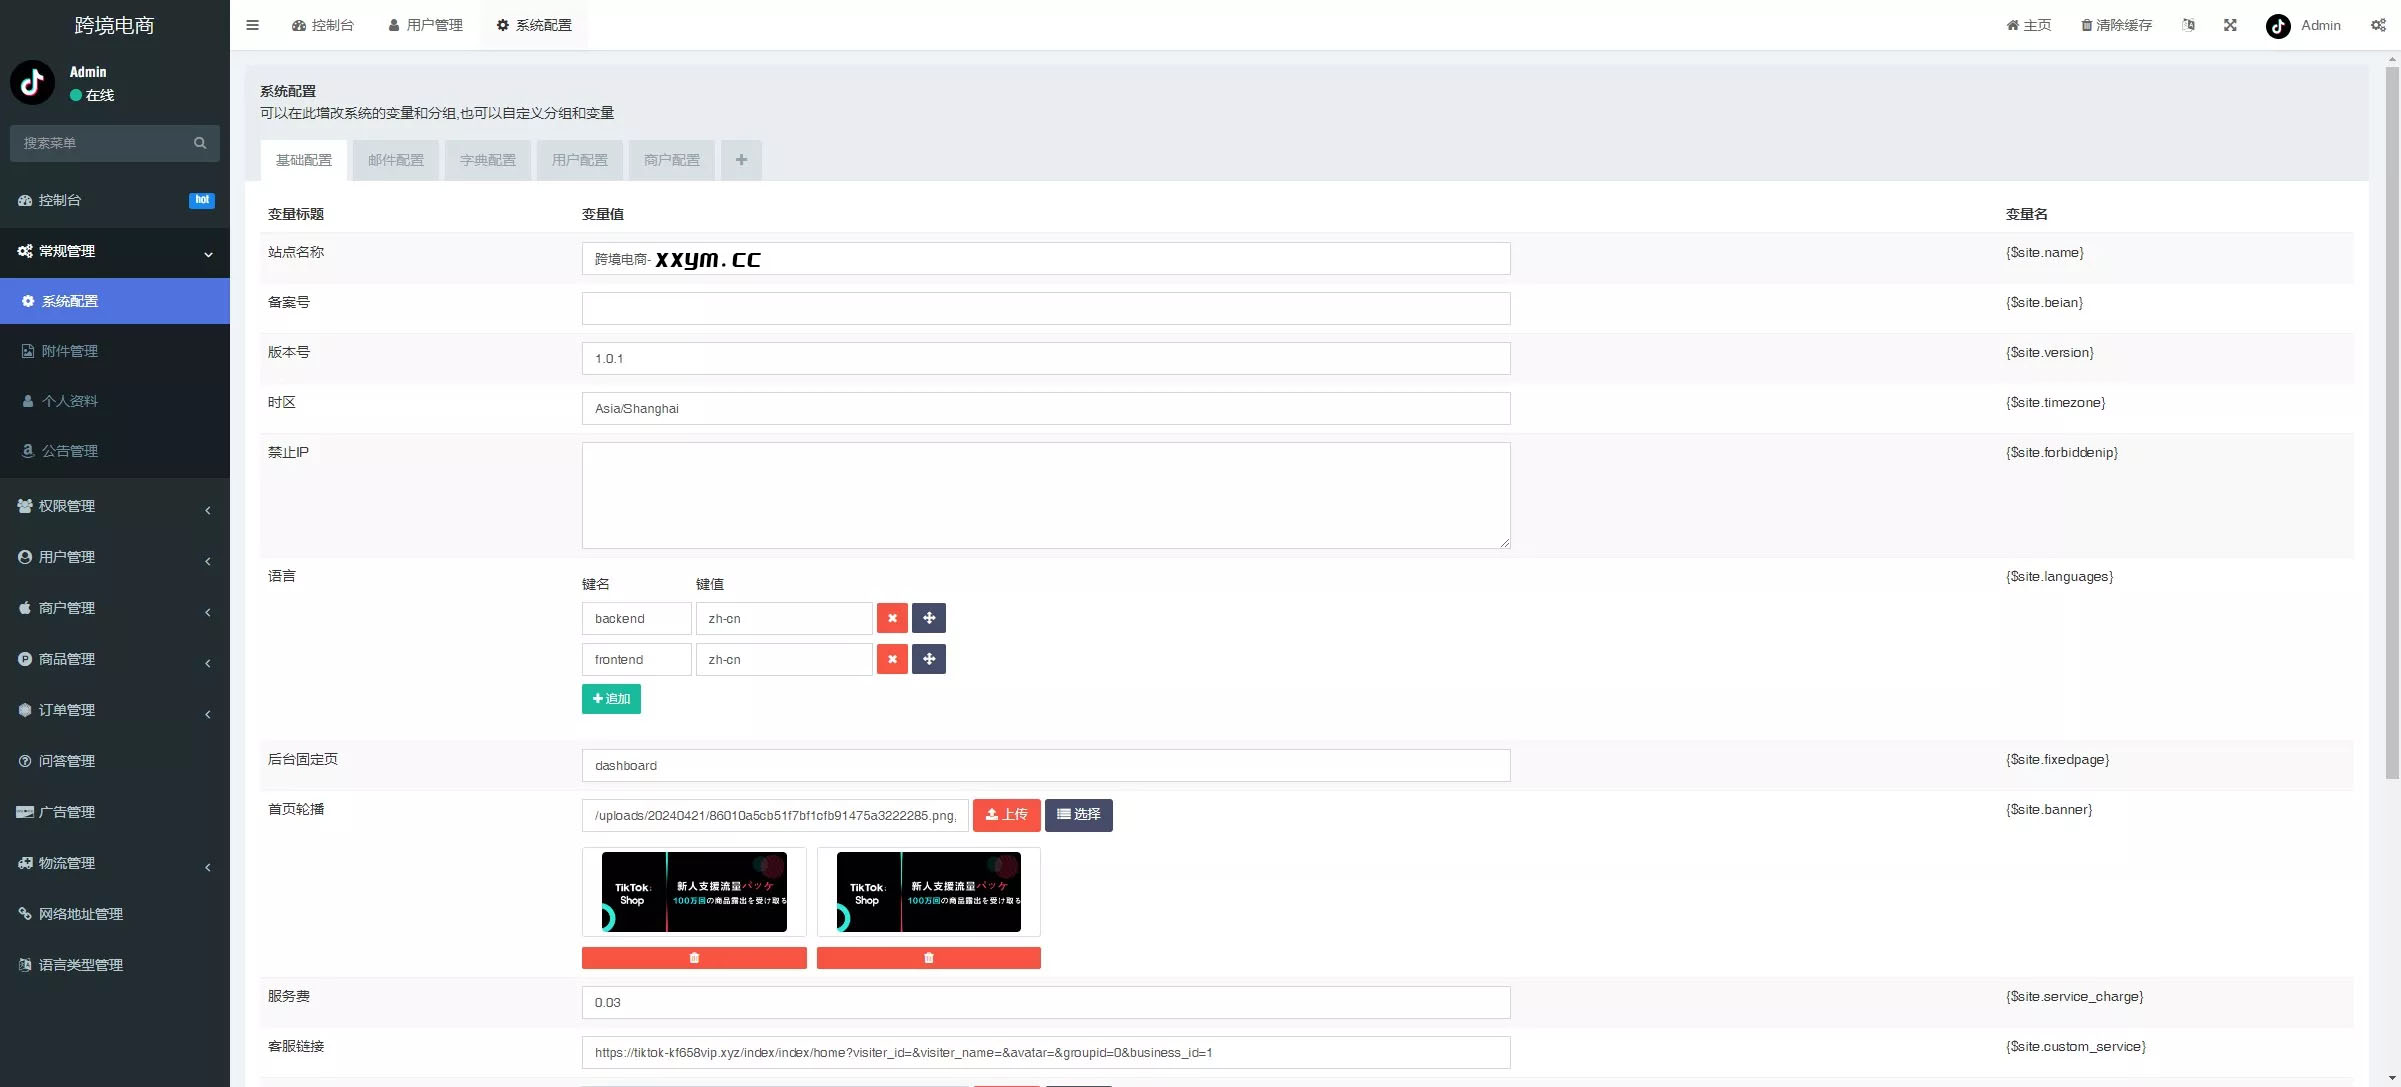
Task: Delete the backend language row
Action: coord(892,618)
